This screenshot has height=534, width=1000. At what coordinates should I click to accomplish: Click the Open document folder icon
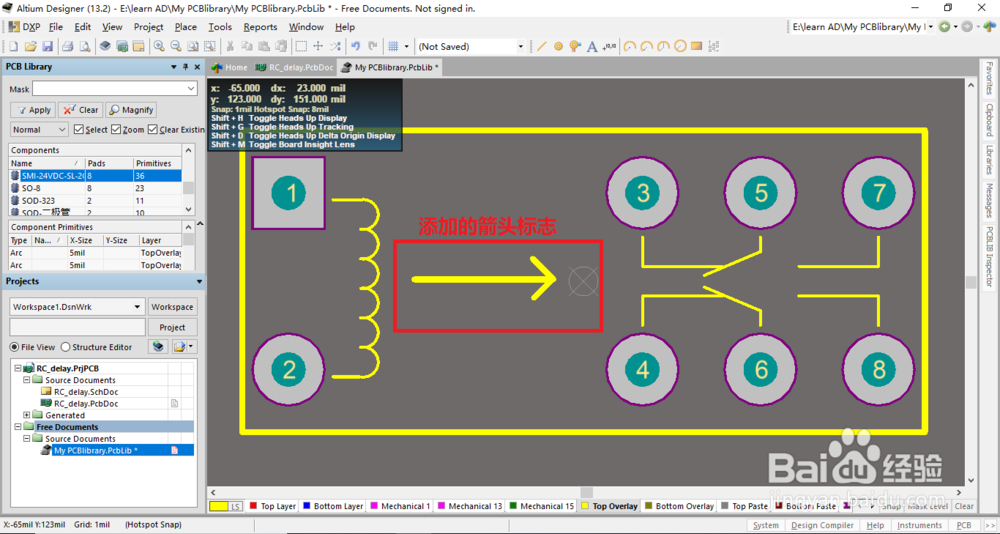pyautogui.click(x=30, y=47)
